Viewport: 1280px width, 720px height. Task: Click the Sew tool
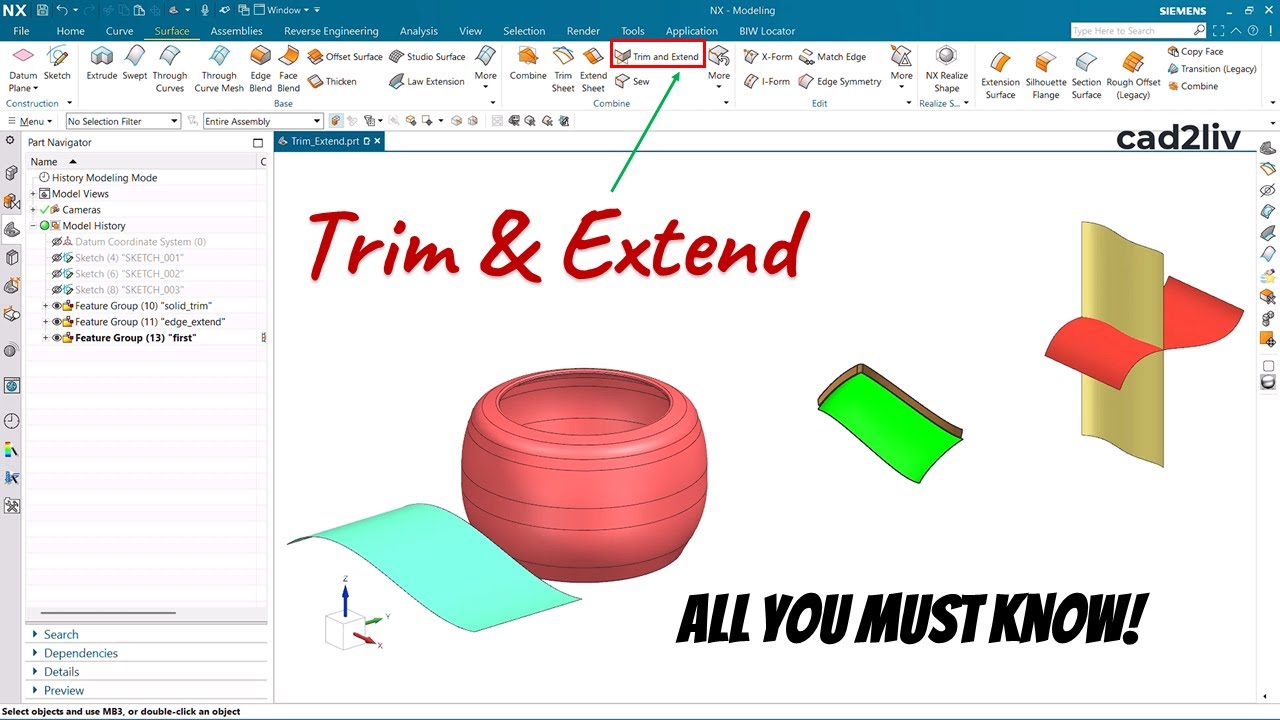point(633,82)
